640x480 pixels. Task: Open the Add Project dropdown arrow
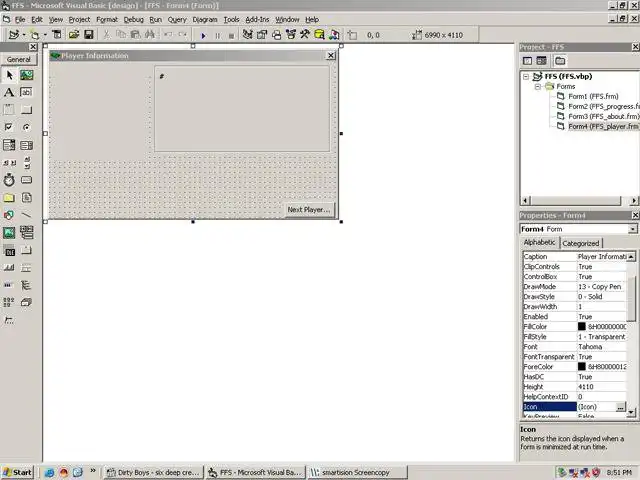[24, 35]
